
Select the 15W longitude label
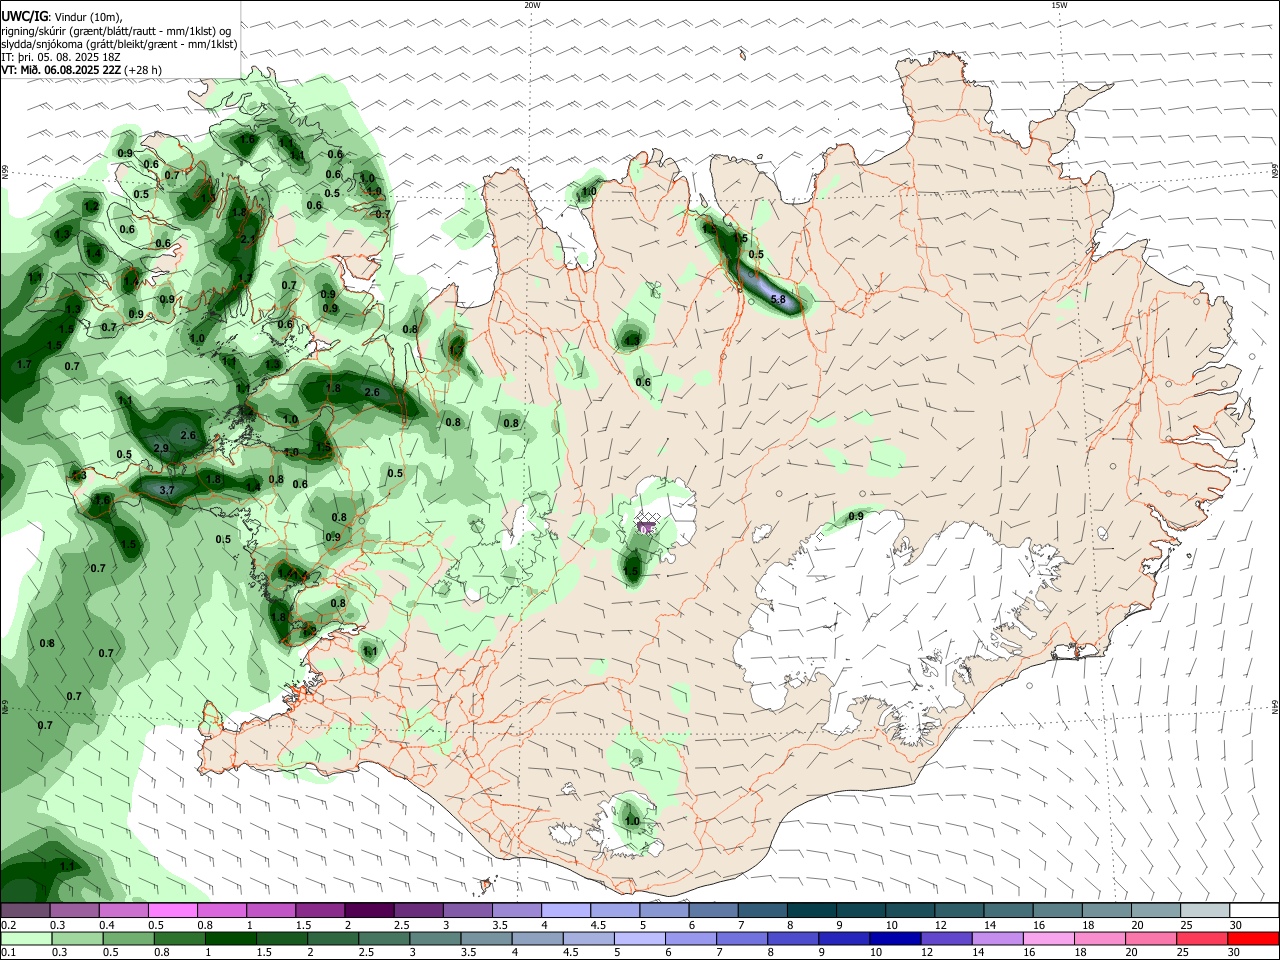click(1059, 5)
